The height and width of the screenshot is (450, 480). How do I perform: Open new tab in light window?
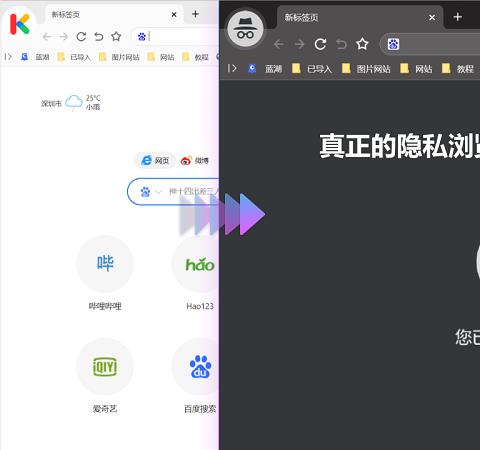point(196,14)
